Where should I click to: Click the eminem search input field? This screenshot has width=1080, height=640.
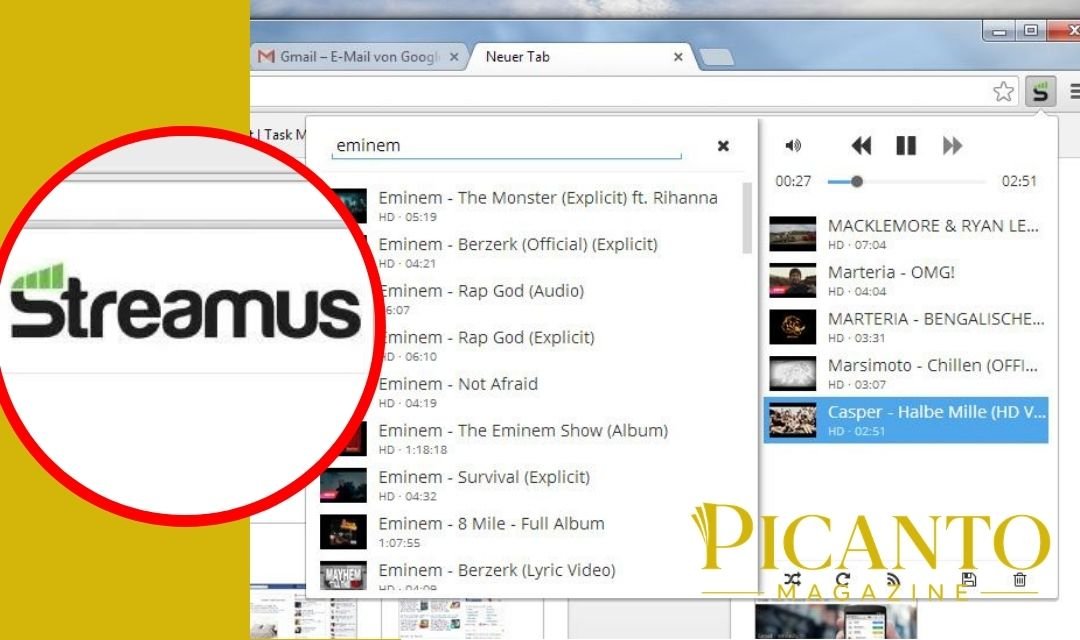coord(506,145)
